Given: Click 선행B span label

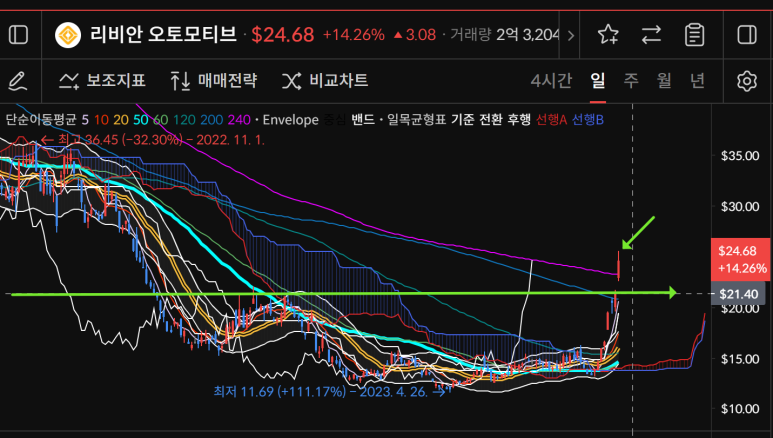Looking at the screenshot, I should (587, 120).
